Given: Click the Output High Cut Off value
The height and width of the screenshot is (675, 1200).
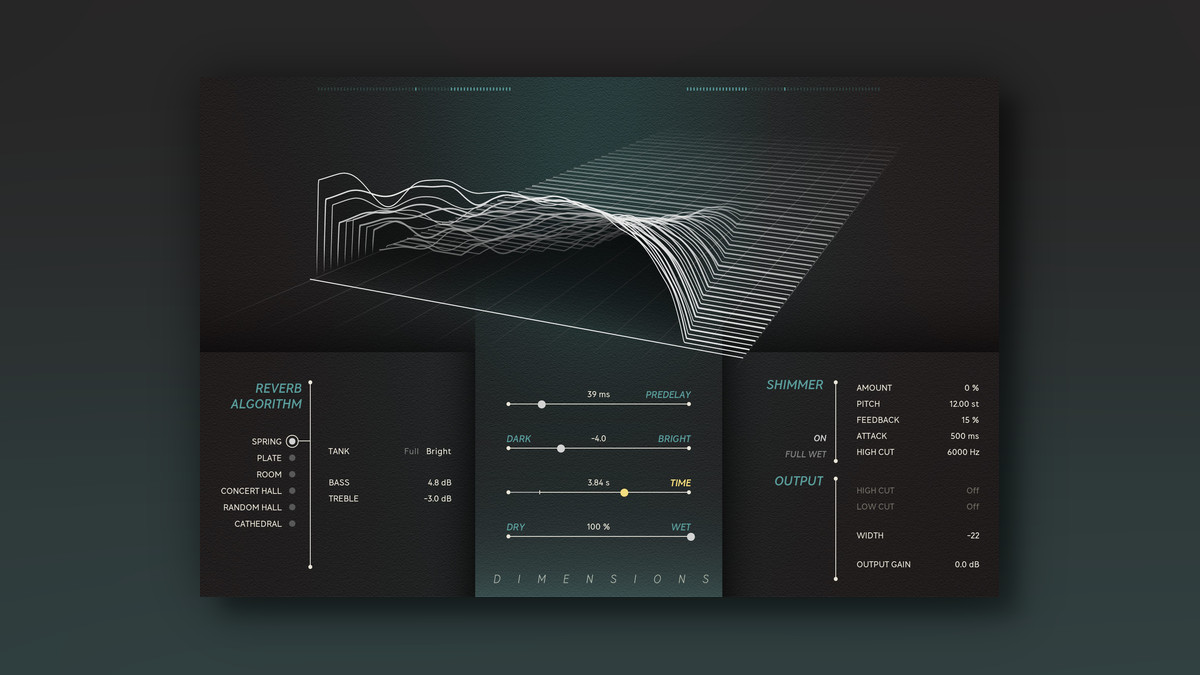Looking at the screenshot, I should coord(973,491).
